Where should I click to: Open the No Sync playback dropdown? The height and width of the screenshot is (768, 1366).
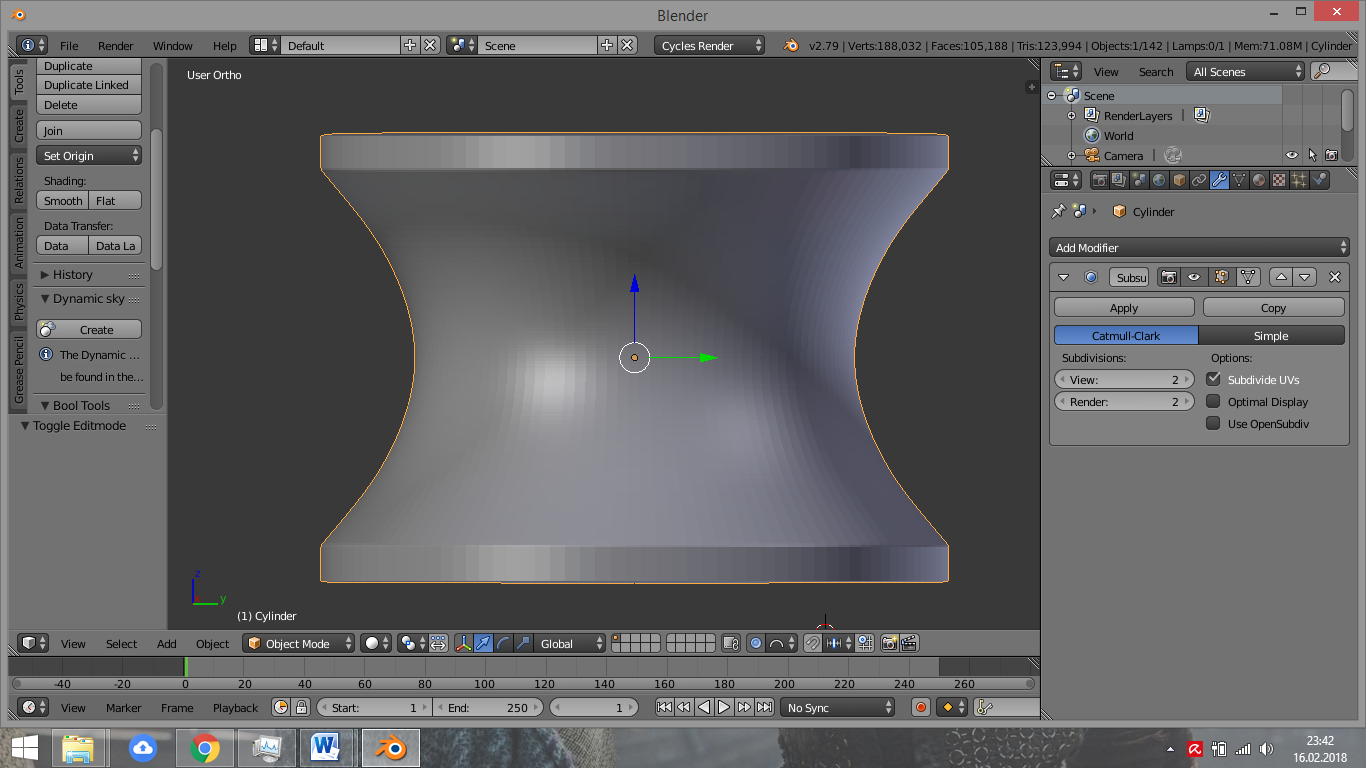click(x=838, y=707)
